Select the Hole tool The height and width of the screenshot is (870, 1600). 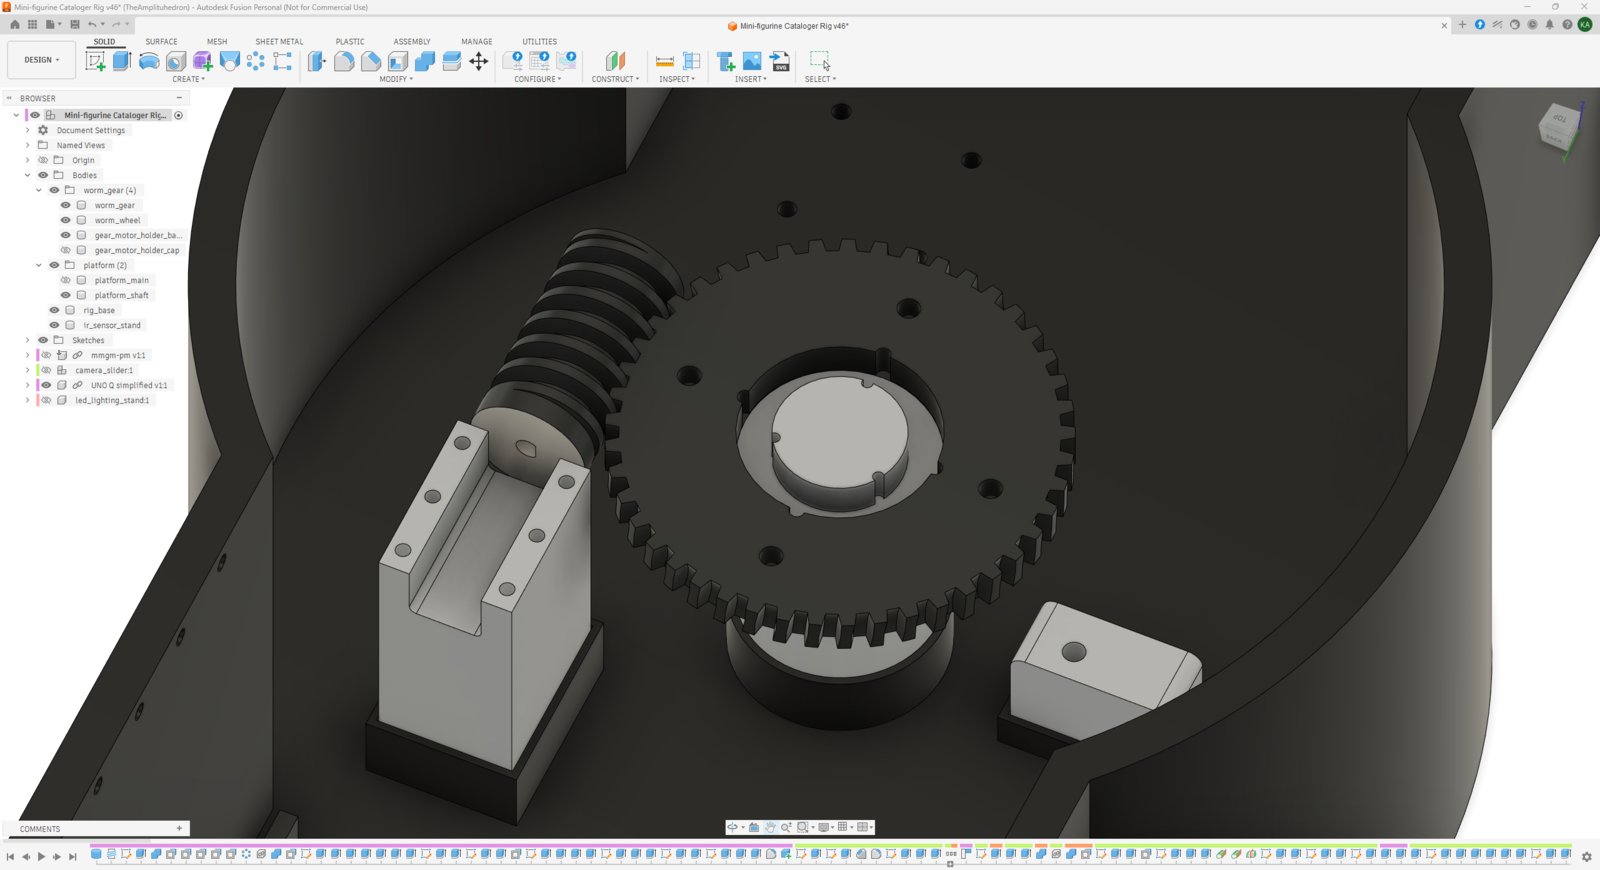[x=176, y=61]
